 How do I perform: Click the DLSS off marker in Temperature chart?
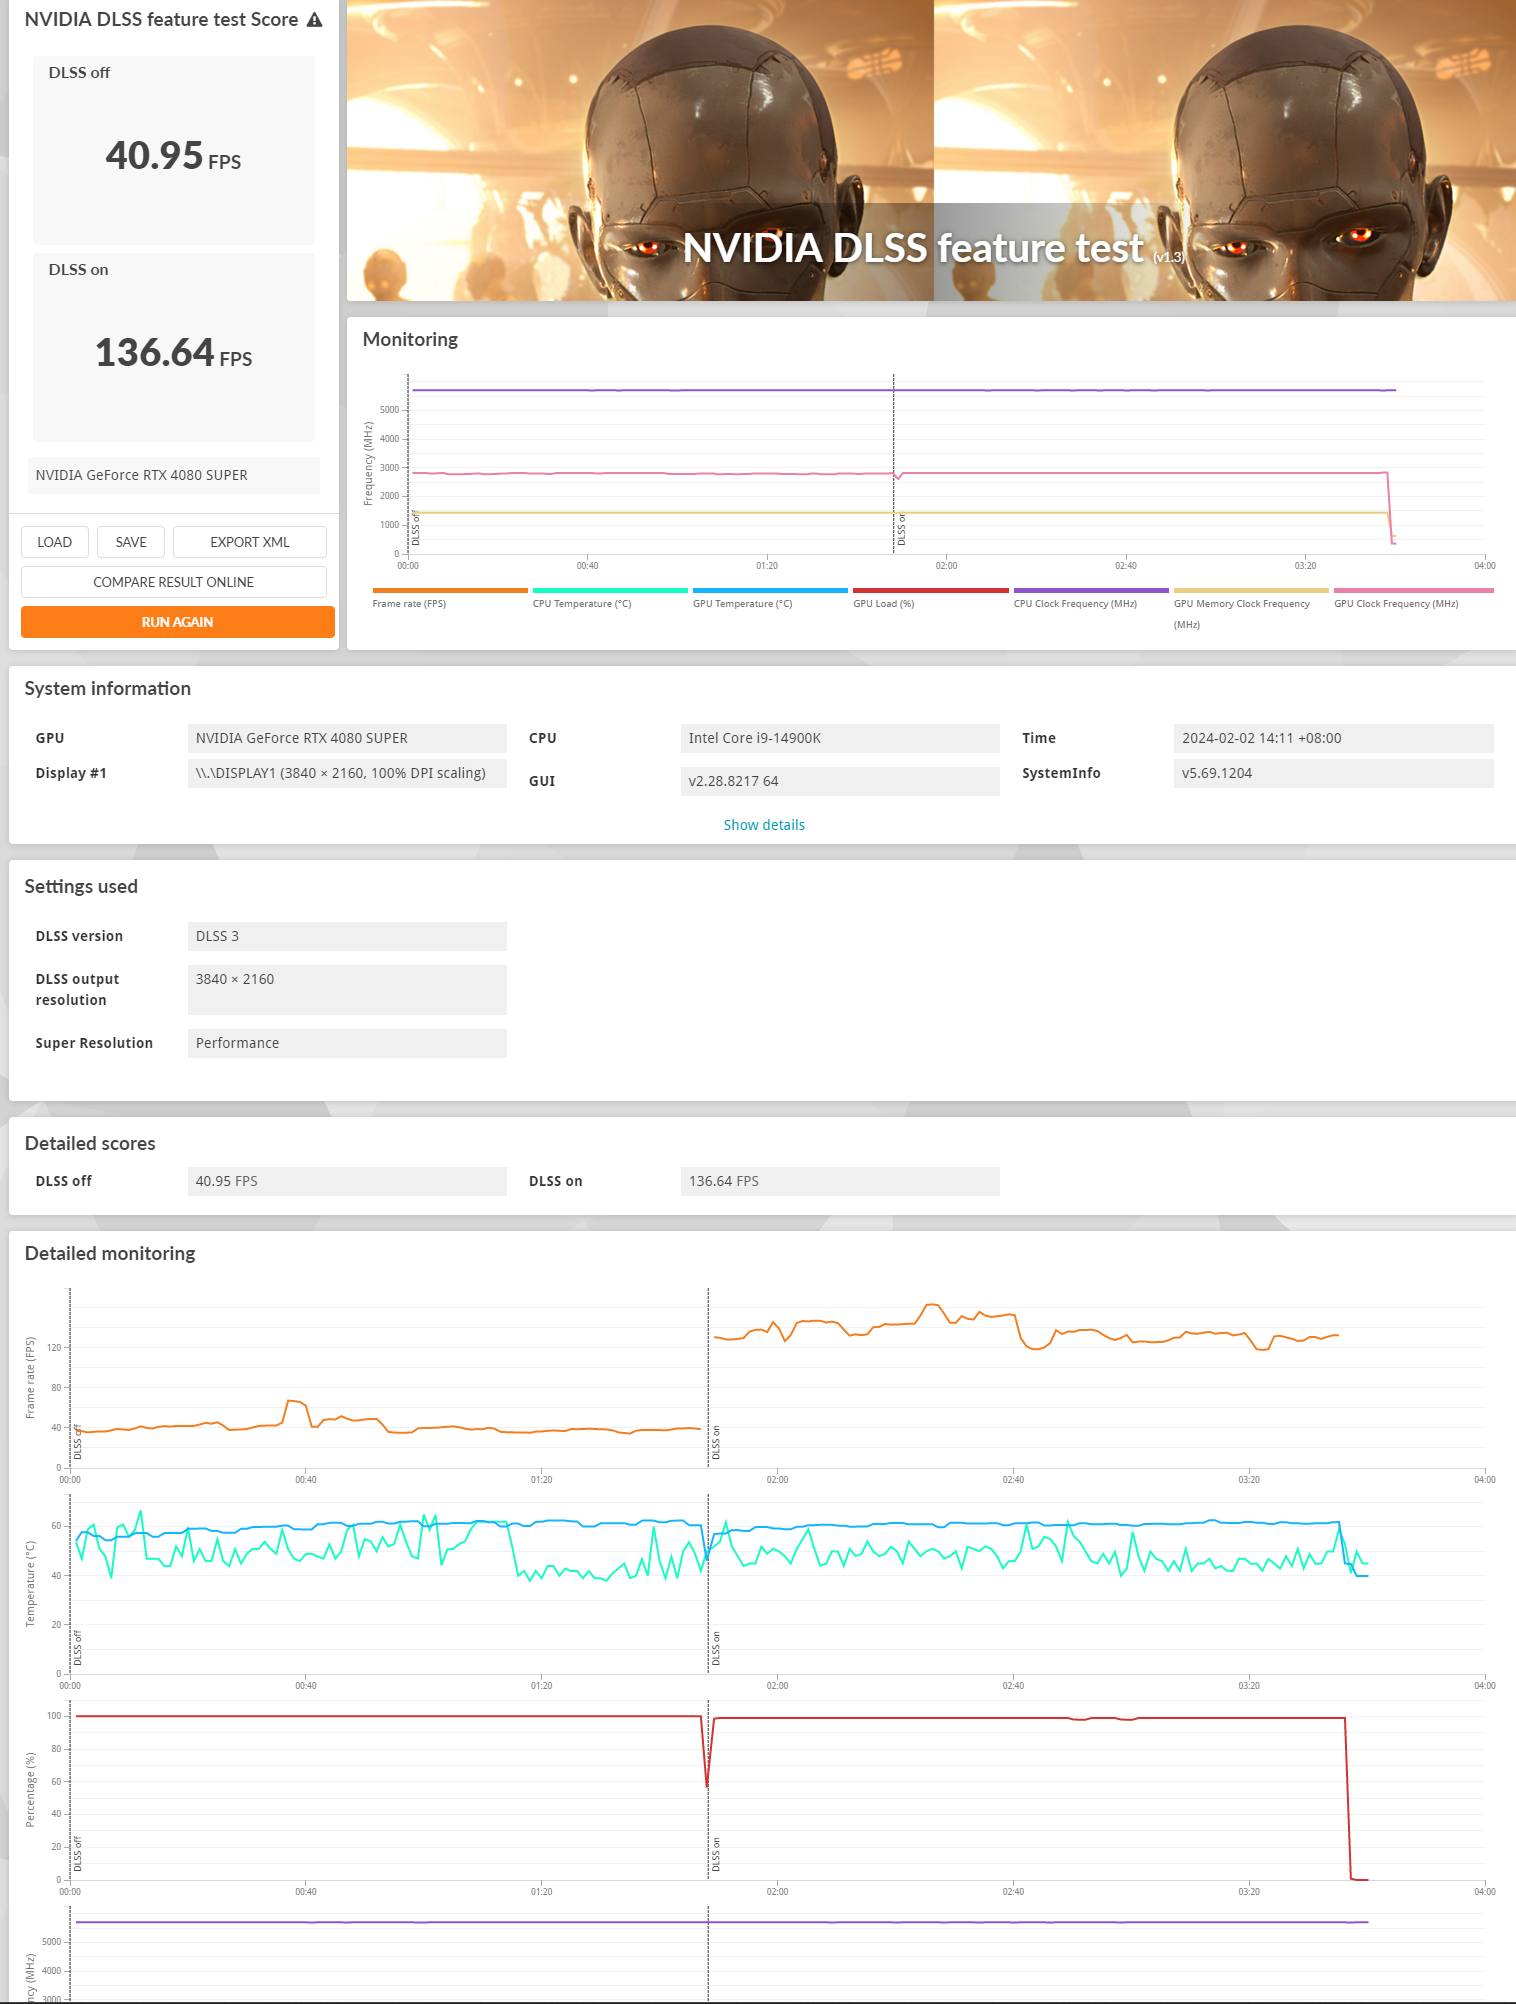tap(78, 1648)
